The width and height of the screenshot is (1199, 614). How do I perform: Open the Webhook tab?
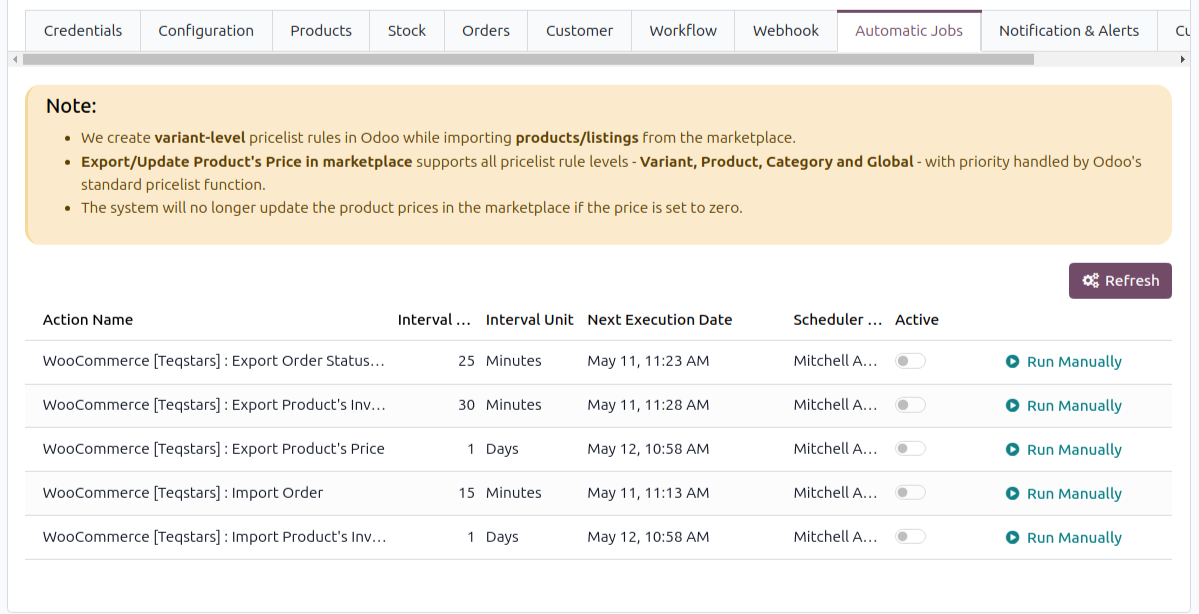[785, 31]
